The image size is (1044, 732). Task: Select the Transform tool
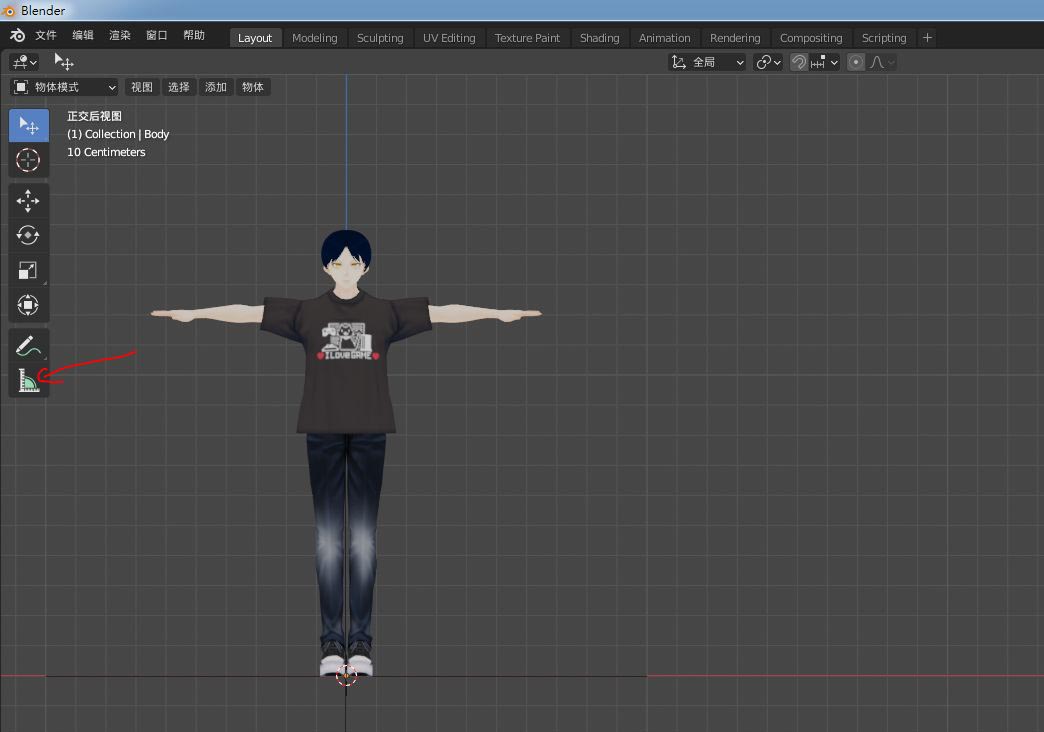28,305
